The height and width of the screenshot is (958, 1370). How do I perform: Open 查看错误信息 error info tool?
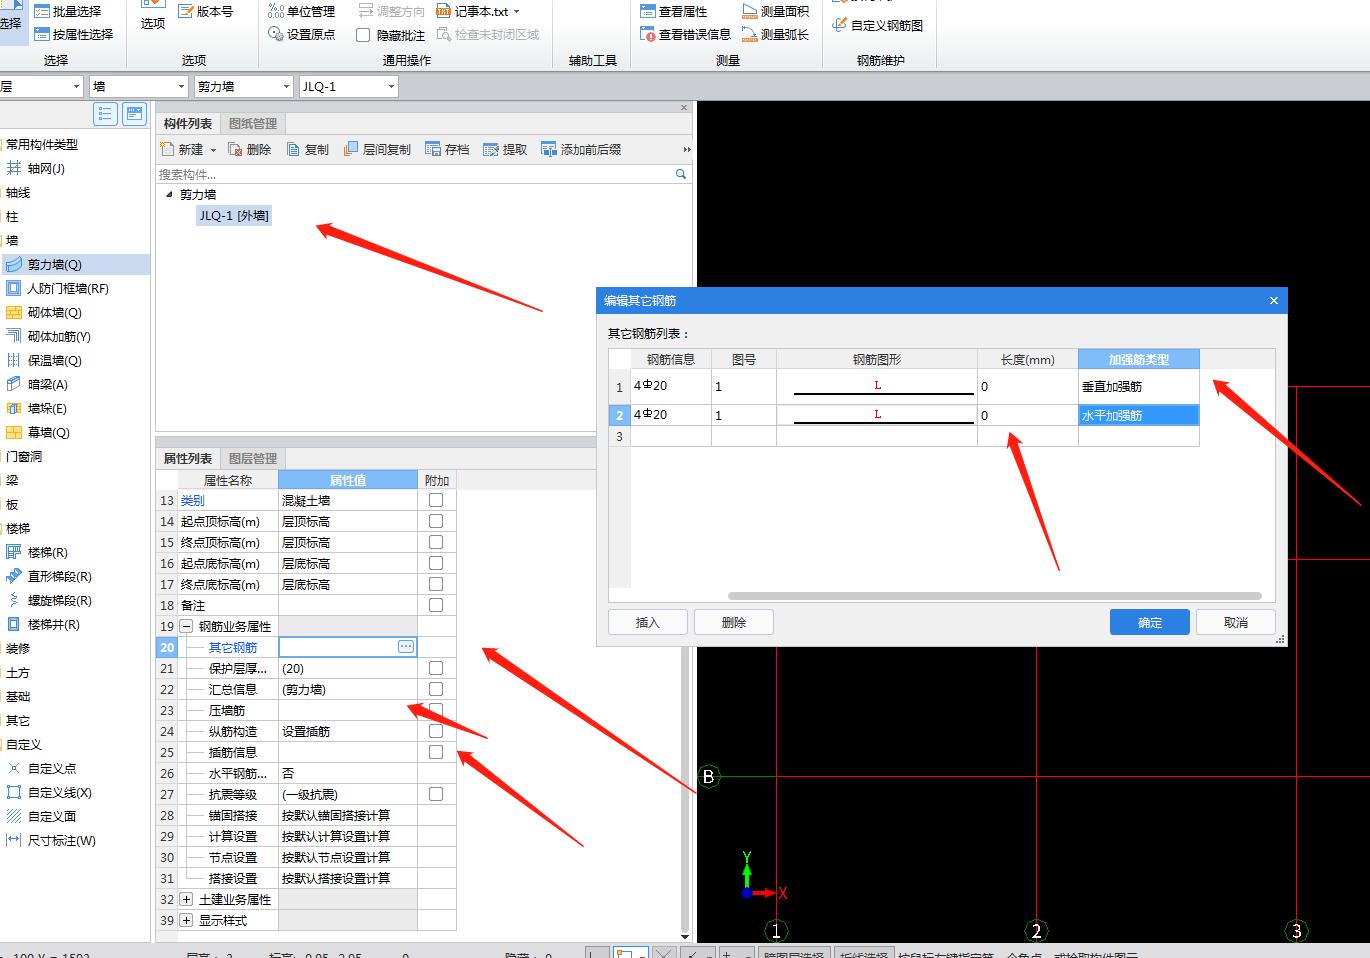(x=685, y=34)
